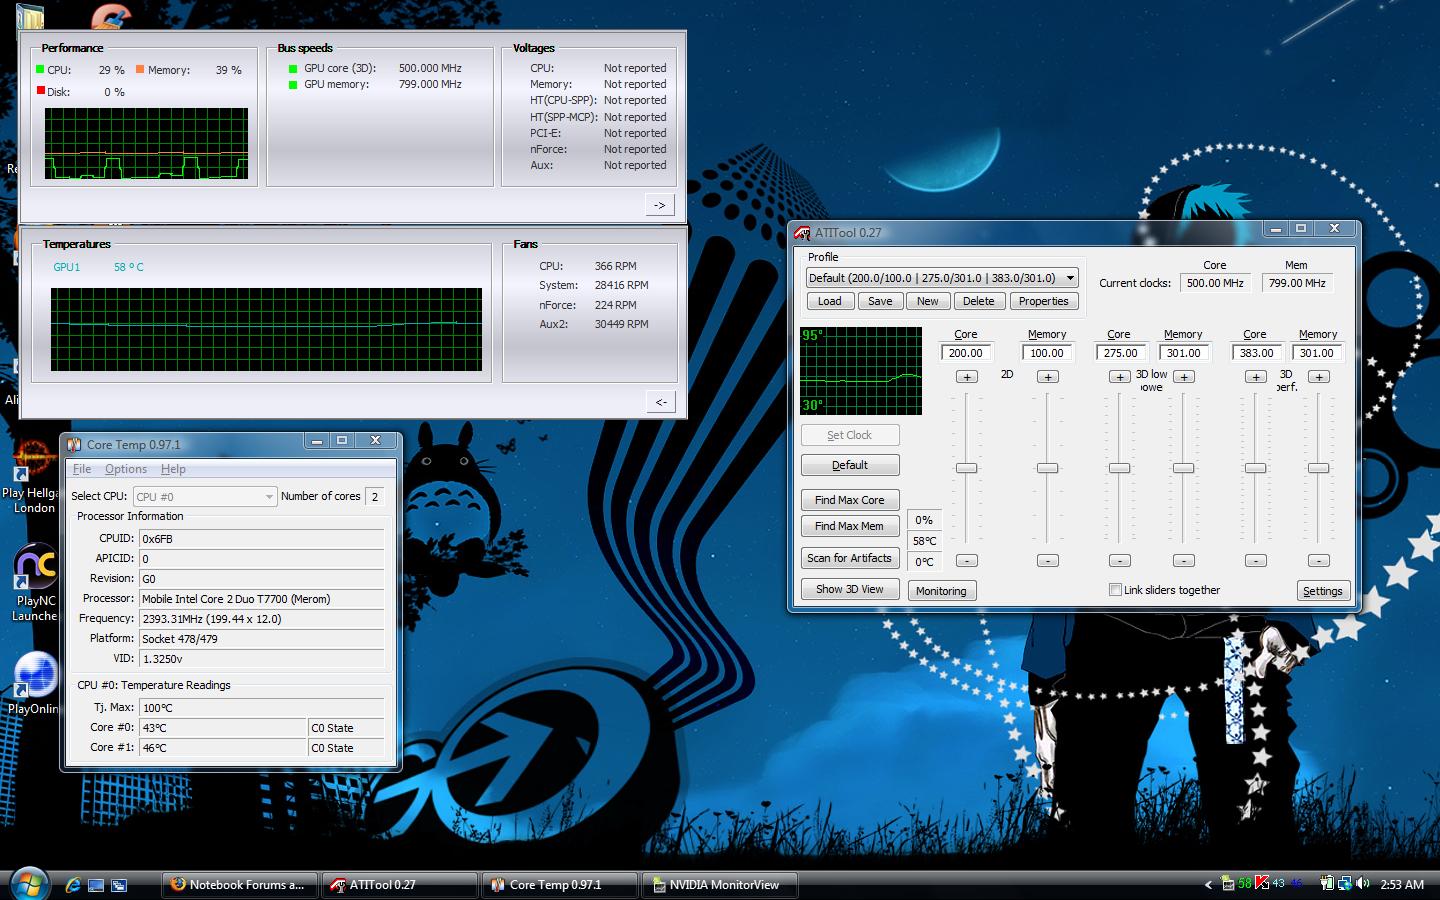Show hidden tray icons arrow
This screenshot has width=1440, height=900.
click(1208, 884)
